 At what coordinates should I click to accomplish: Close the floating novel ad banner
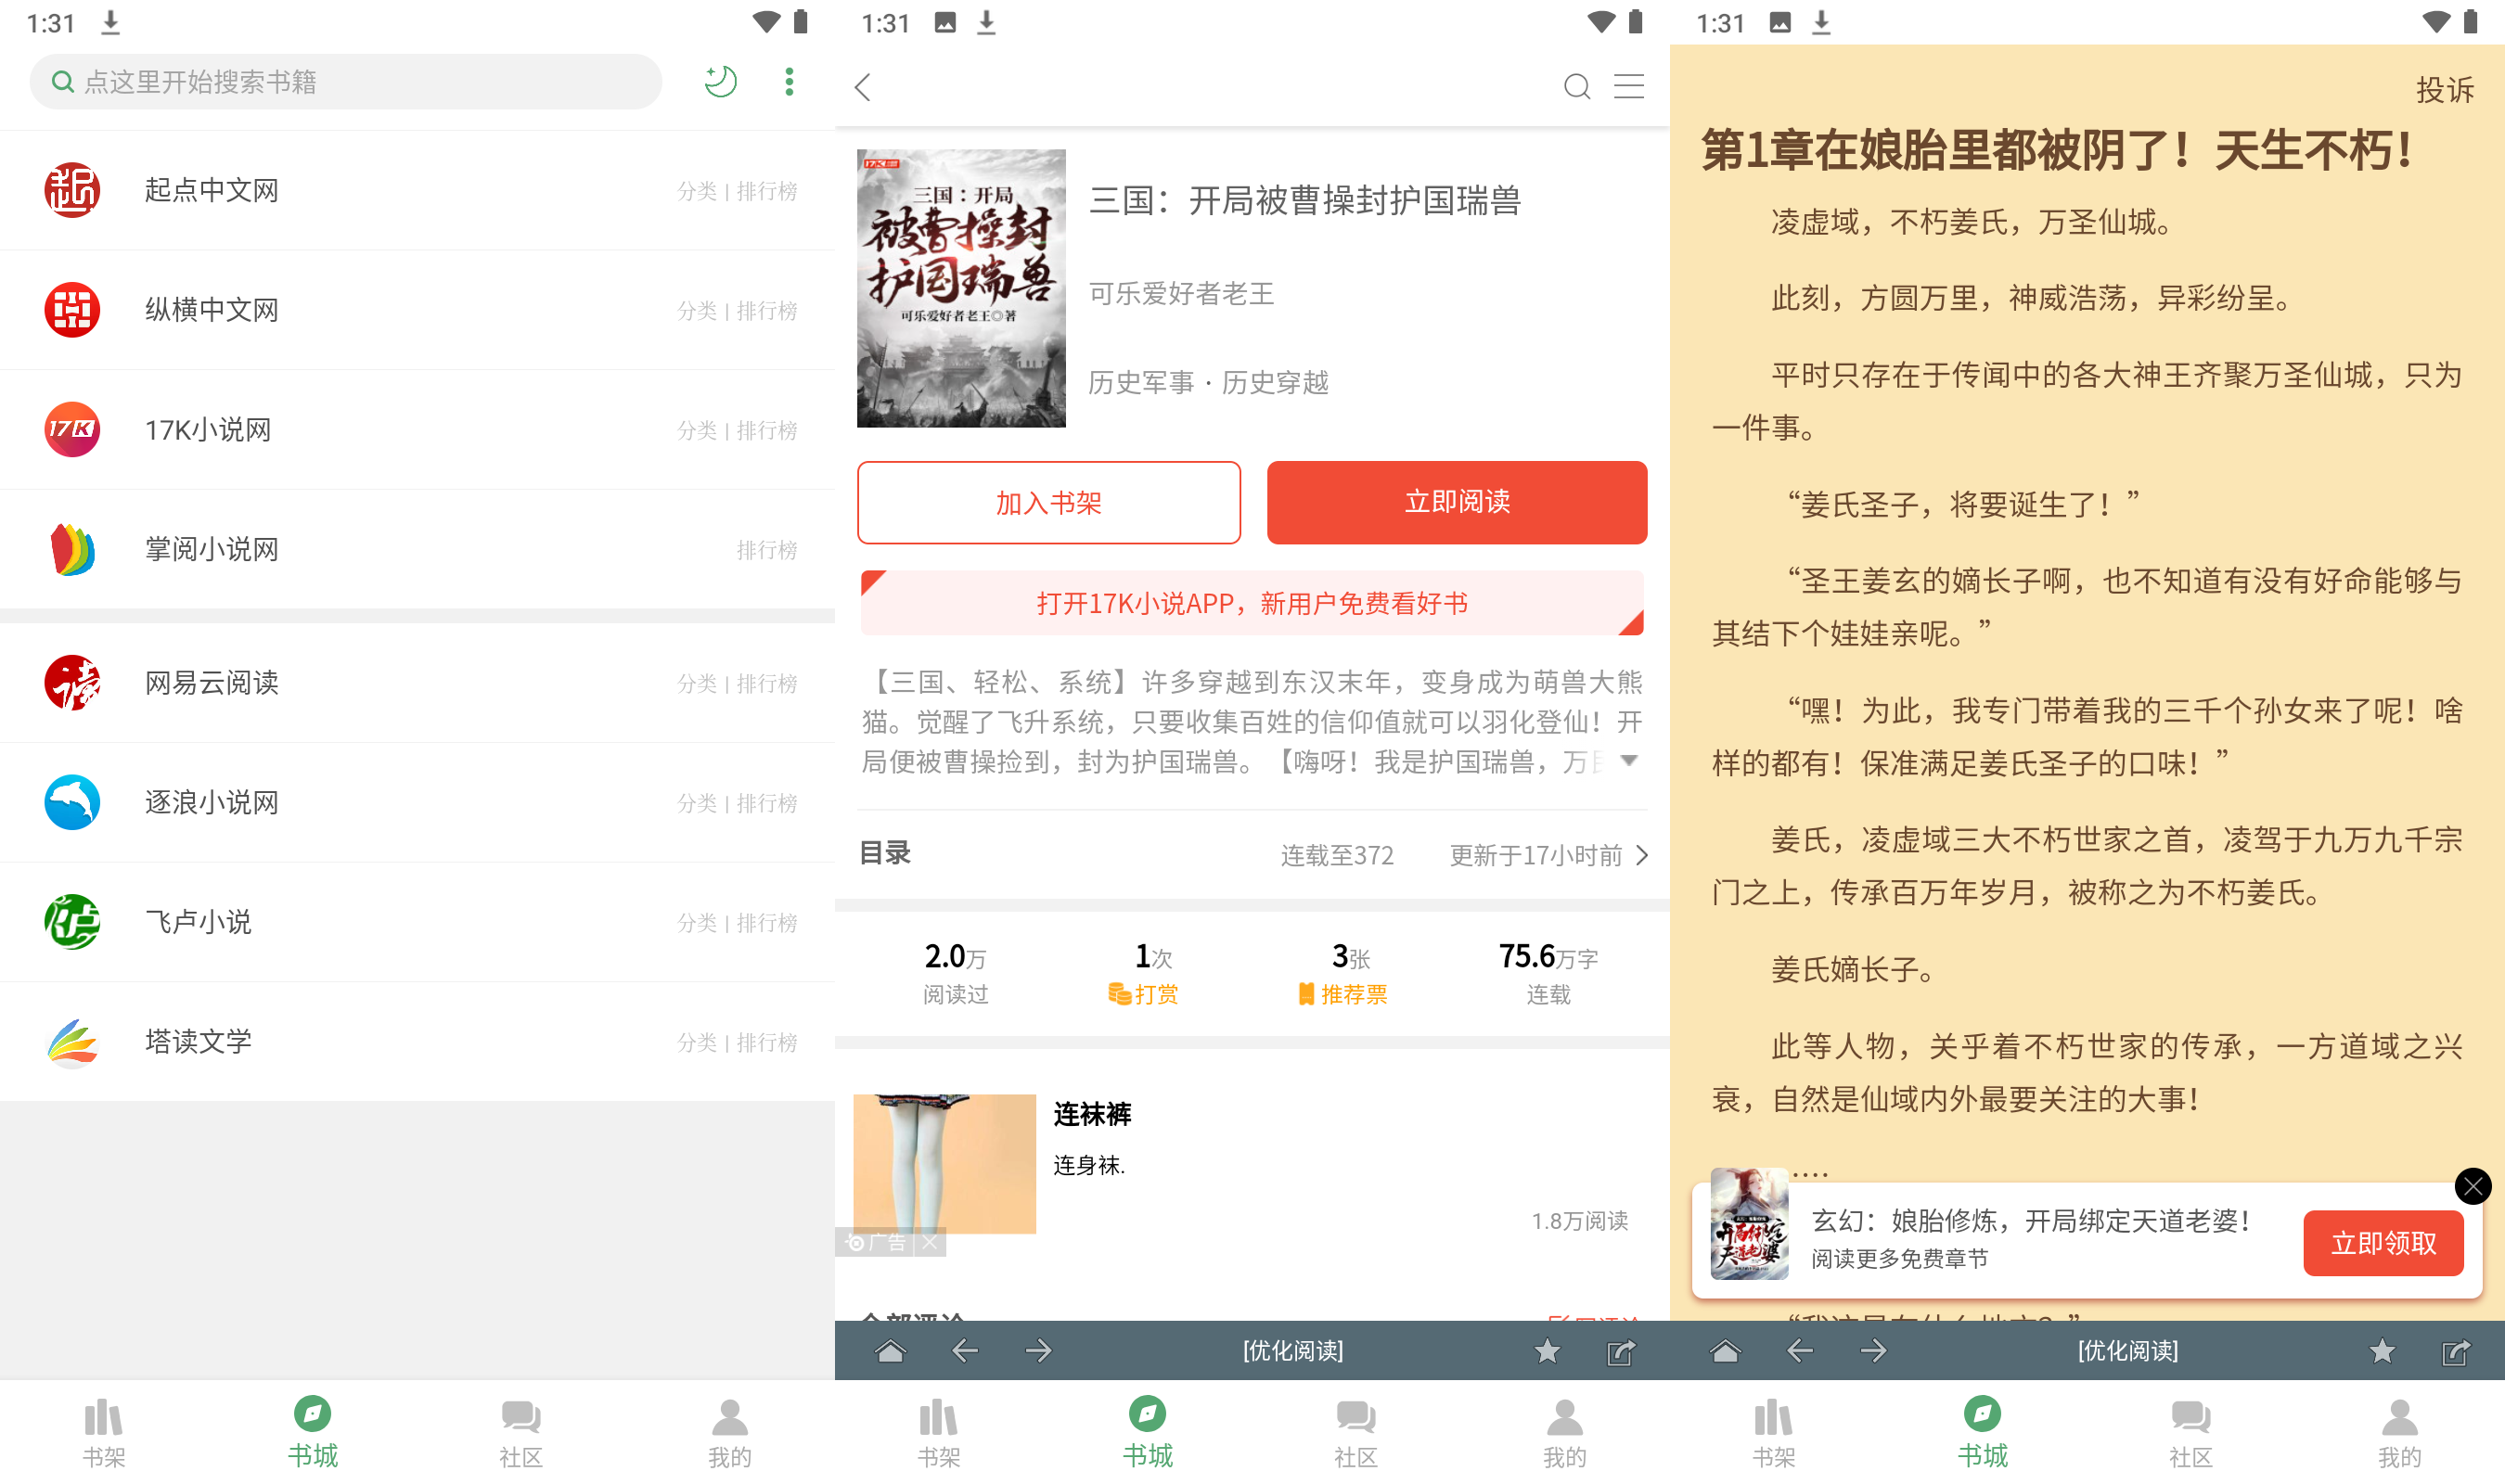pyautogui.click(x=2472, y=1186)
